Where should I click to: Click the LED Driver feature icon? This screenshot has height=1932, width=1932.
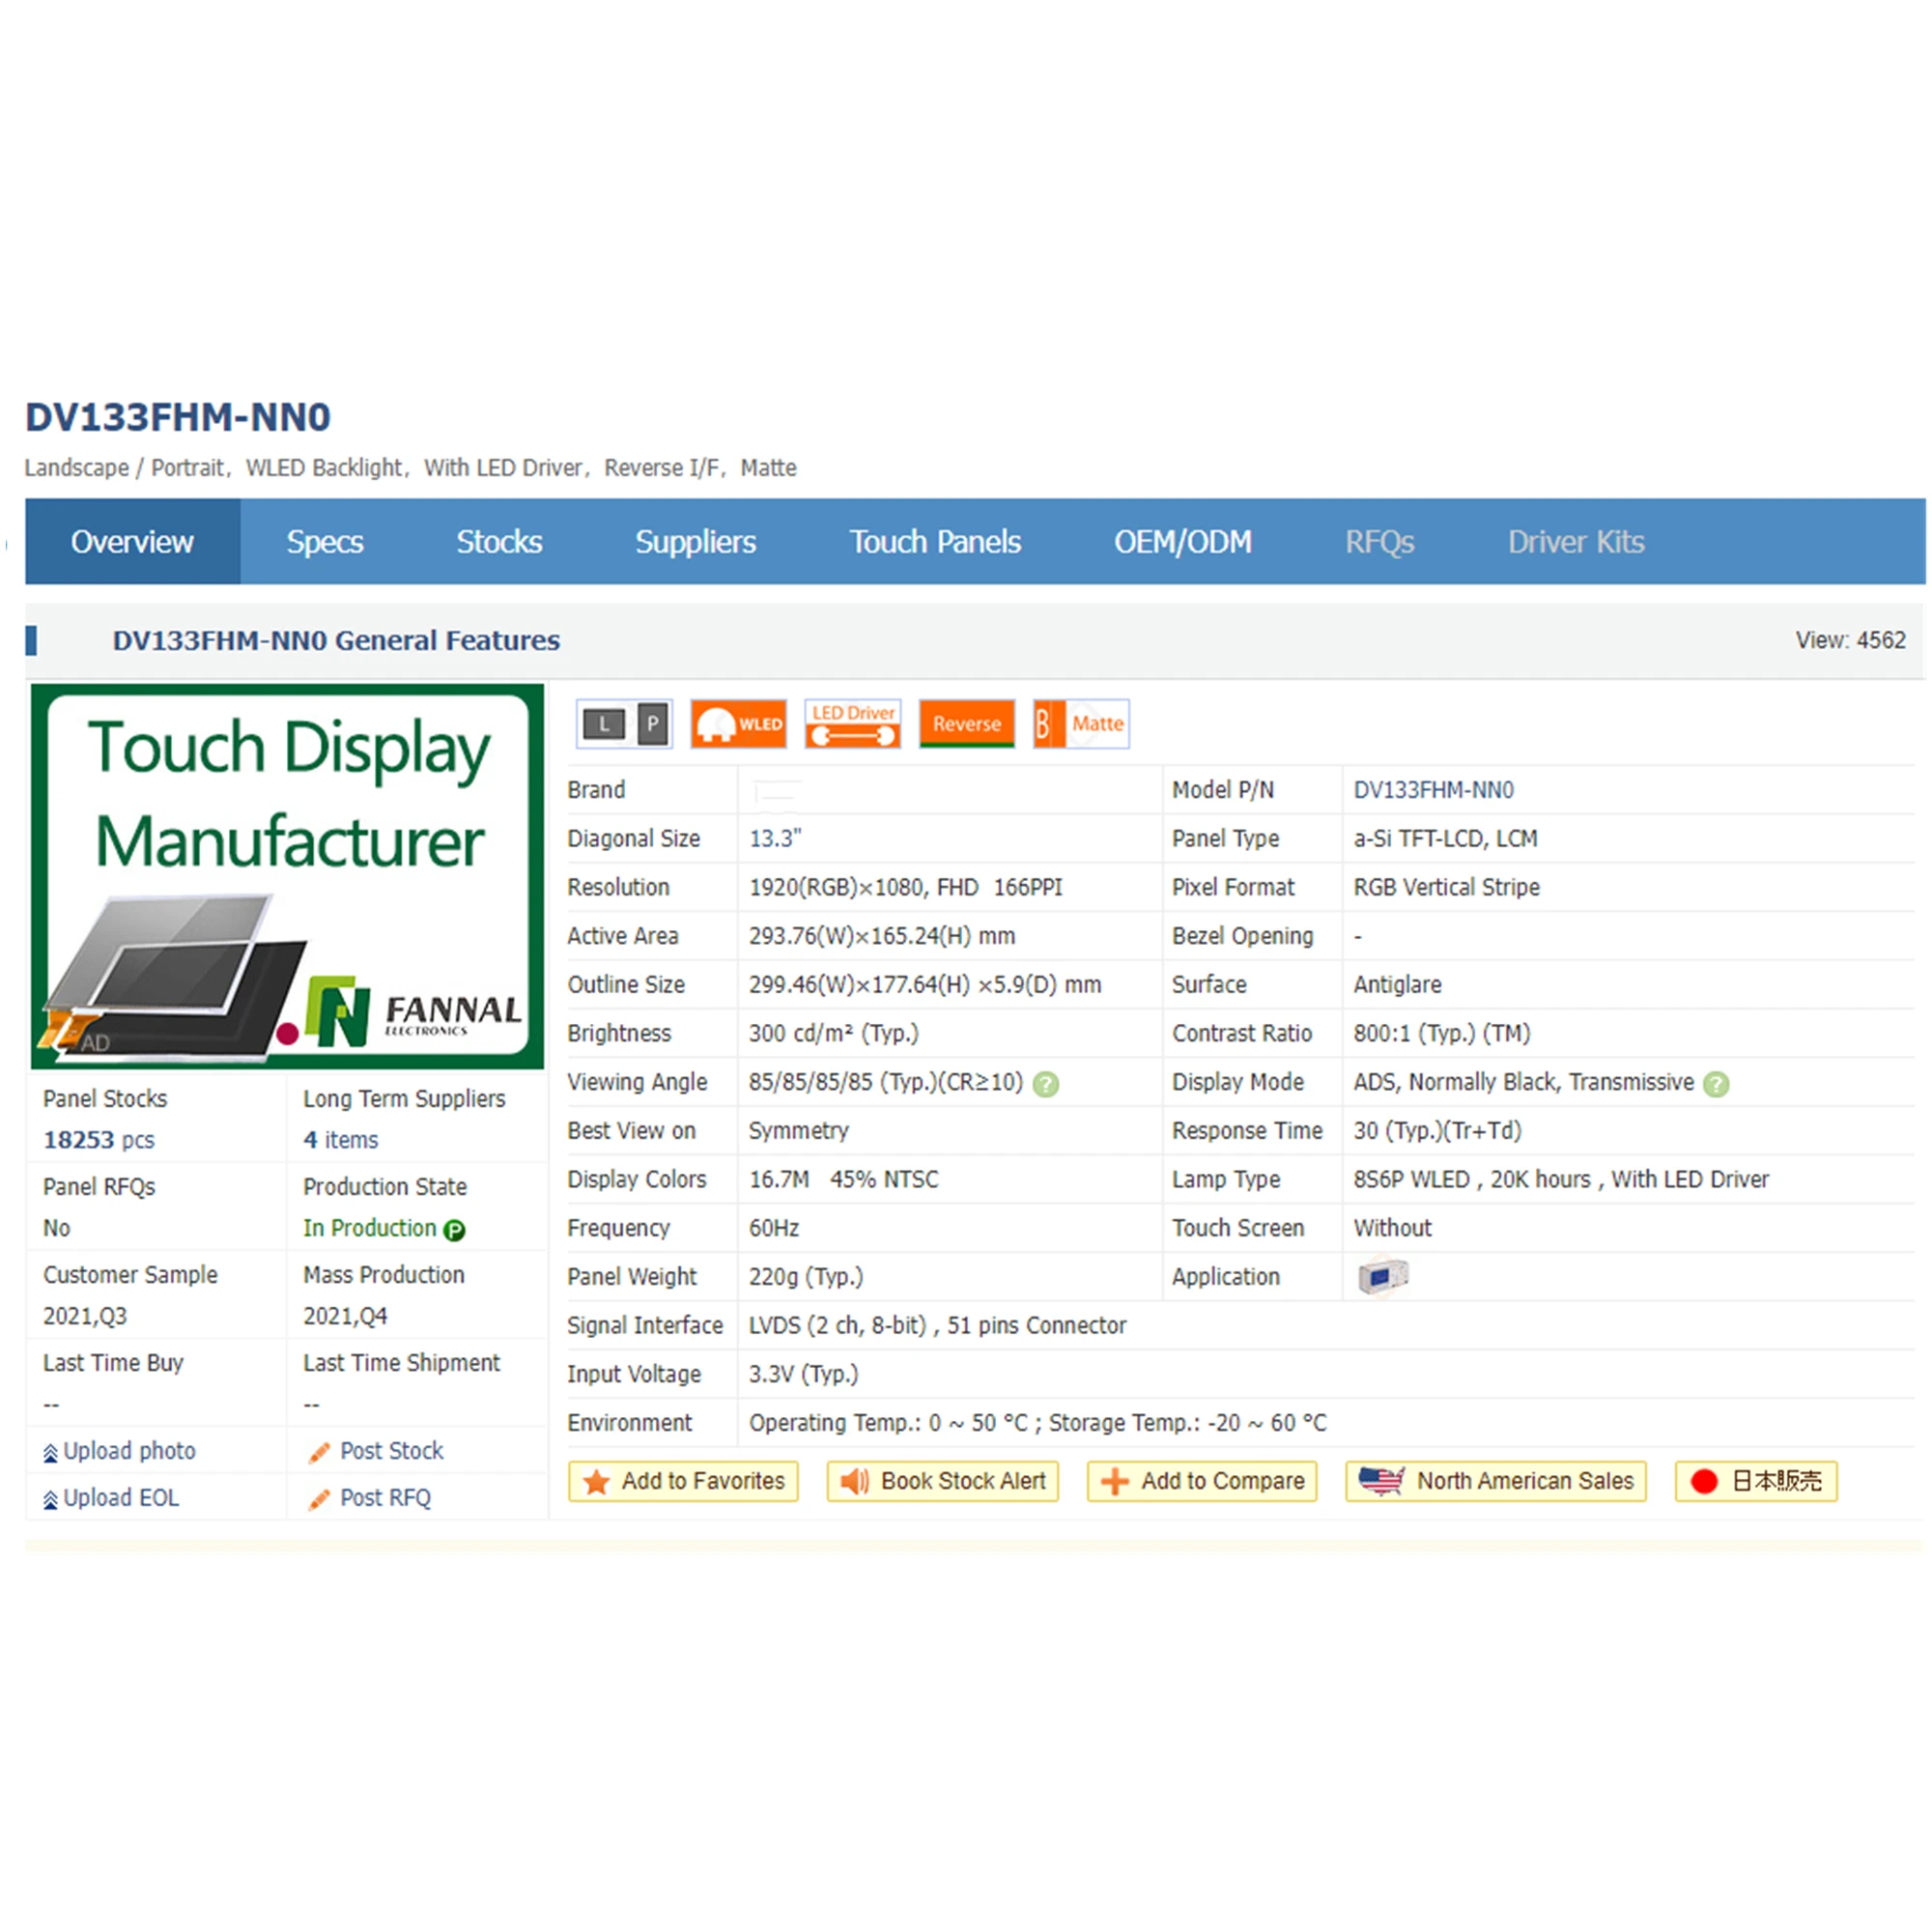pyautogui.click(x=852, y=723)
